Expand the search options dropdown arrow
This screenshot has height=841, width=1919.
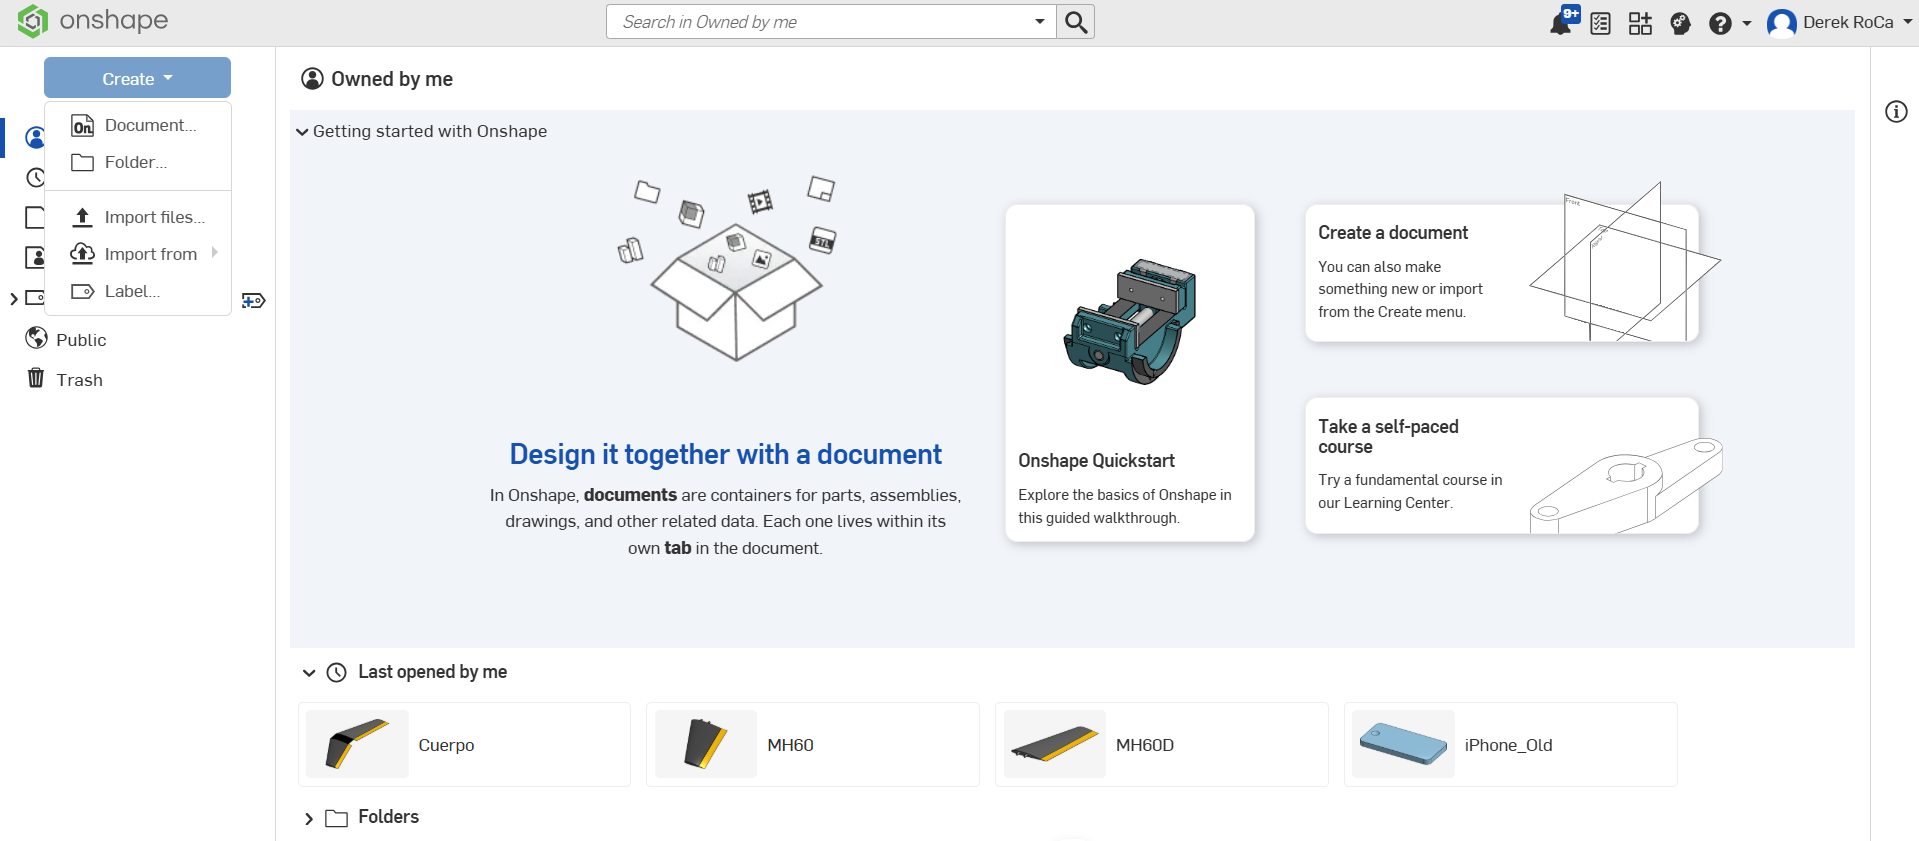pyautogui.click(x=1040, y=22)
